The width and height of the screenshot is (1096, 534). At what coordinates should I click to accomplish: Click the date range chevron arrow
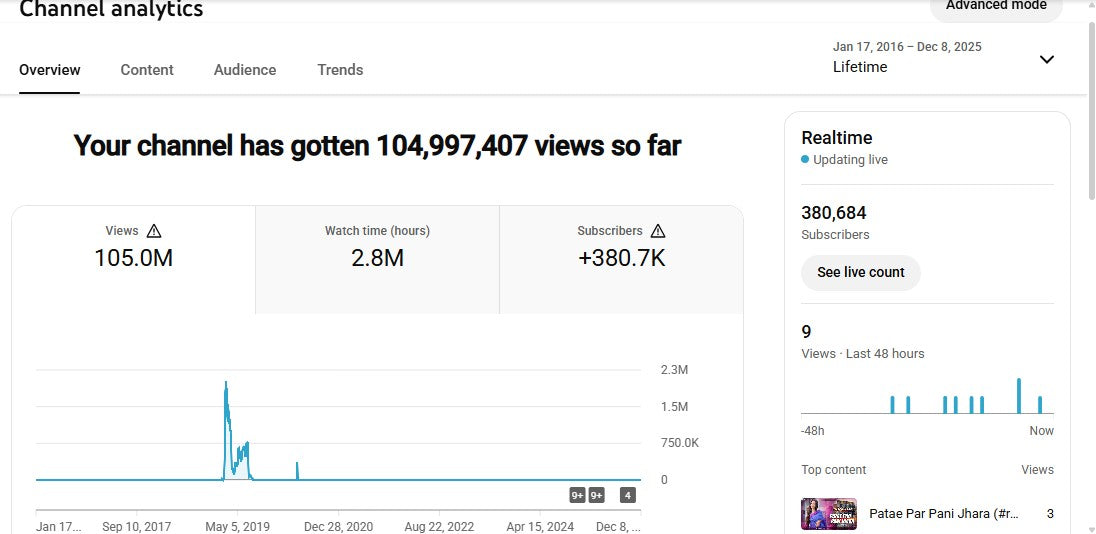(1046, 59)
